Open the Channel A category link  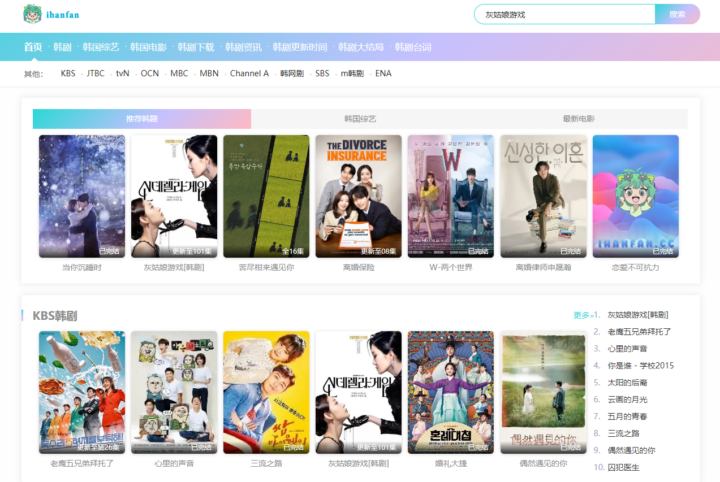click(249, 74)
